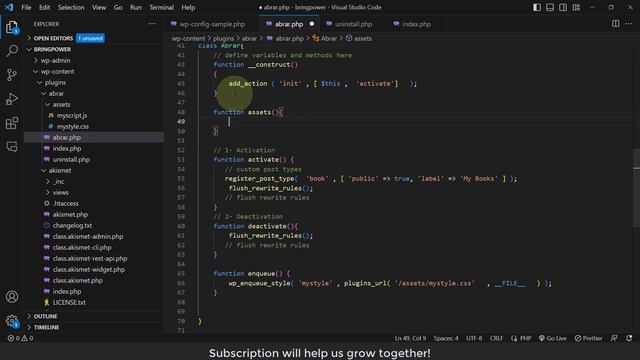
Task: Change CRLF end of line sequence
Action: pyautogui.click(x=496, y=338)
